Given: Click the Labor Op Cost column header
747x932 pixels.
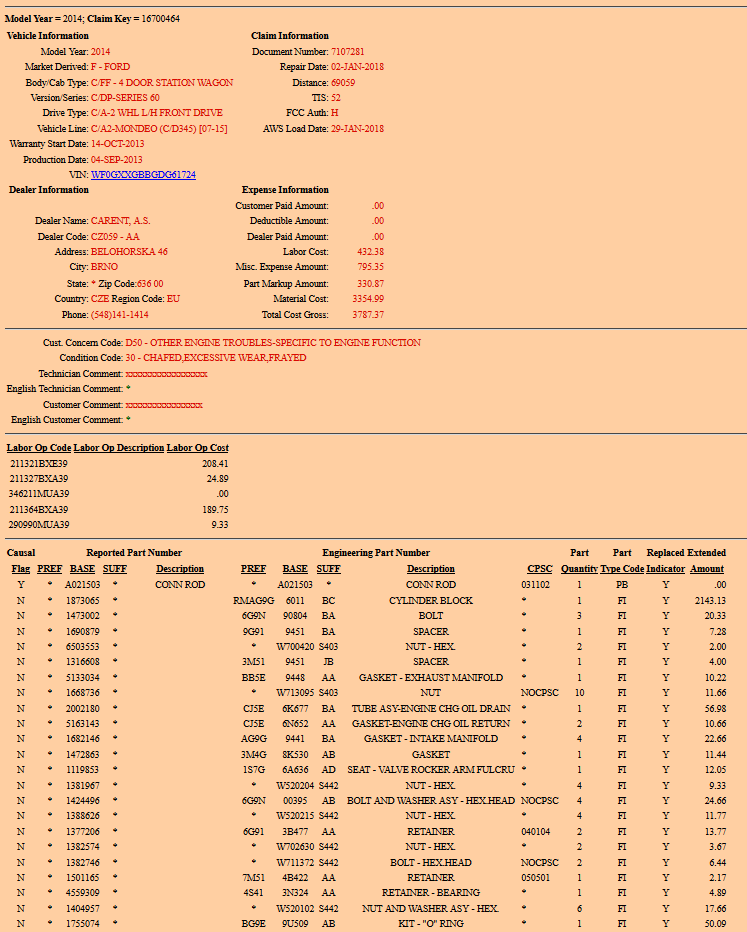Looking at the screenshot, I should click(x=197, y=448).
